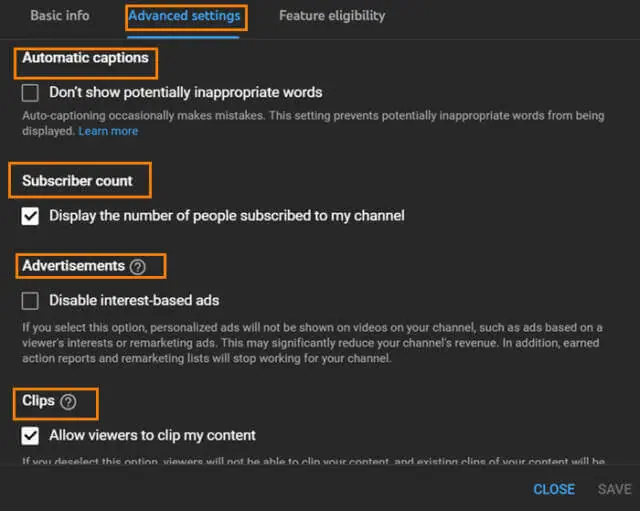Tick the Disable interest-based ads checkbox

point(30,301)
